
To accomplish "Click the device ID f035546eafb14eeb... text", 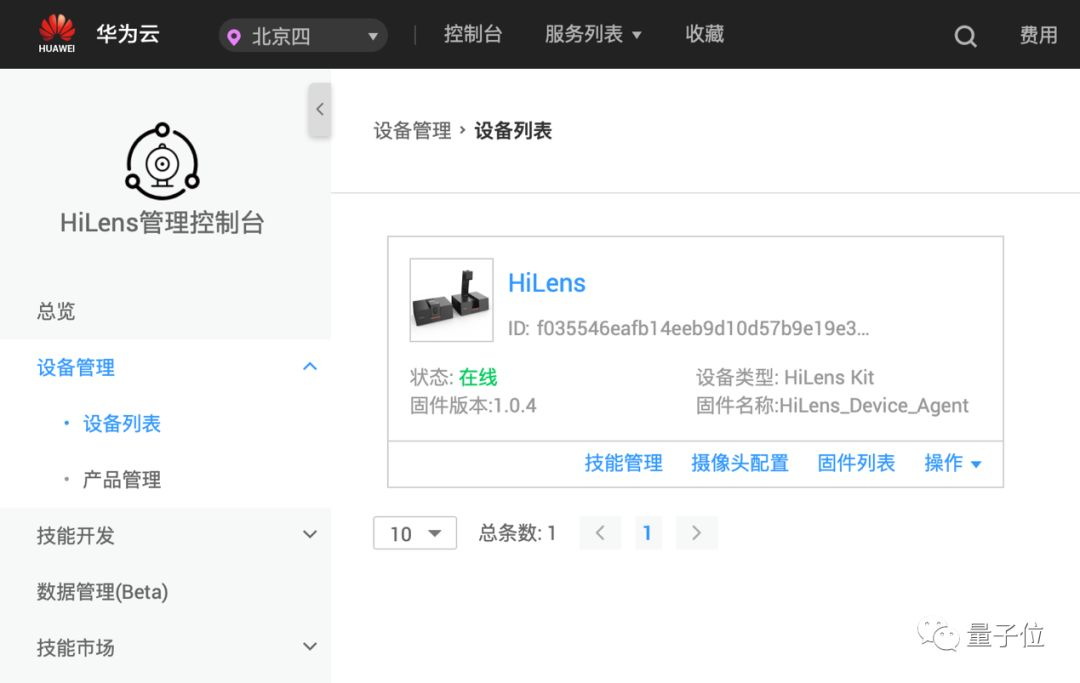I will [689, 328].
